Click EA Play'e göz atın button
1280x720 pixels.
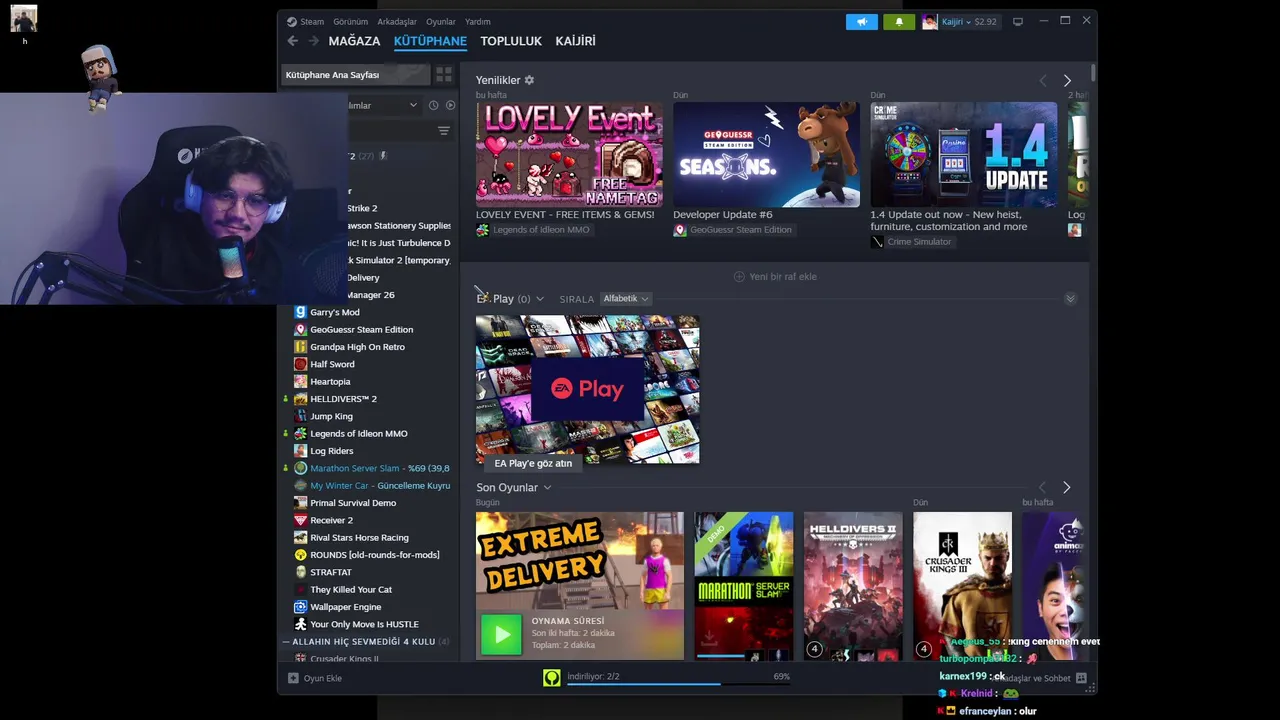533,463
